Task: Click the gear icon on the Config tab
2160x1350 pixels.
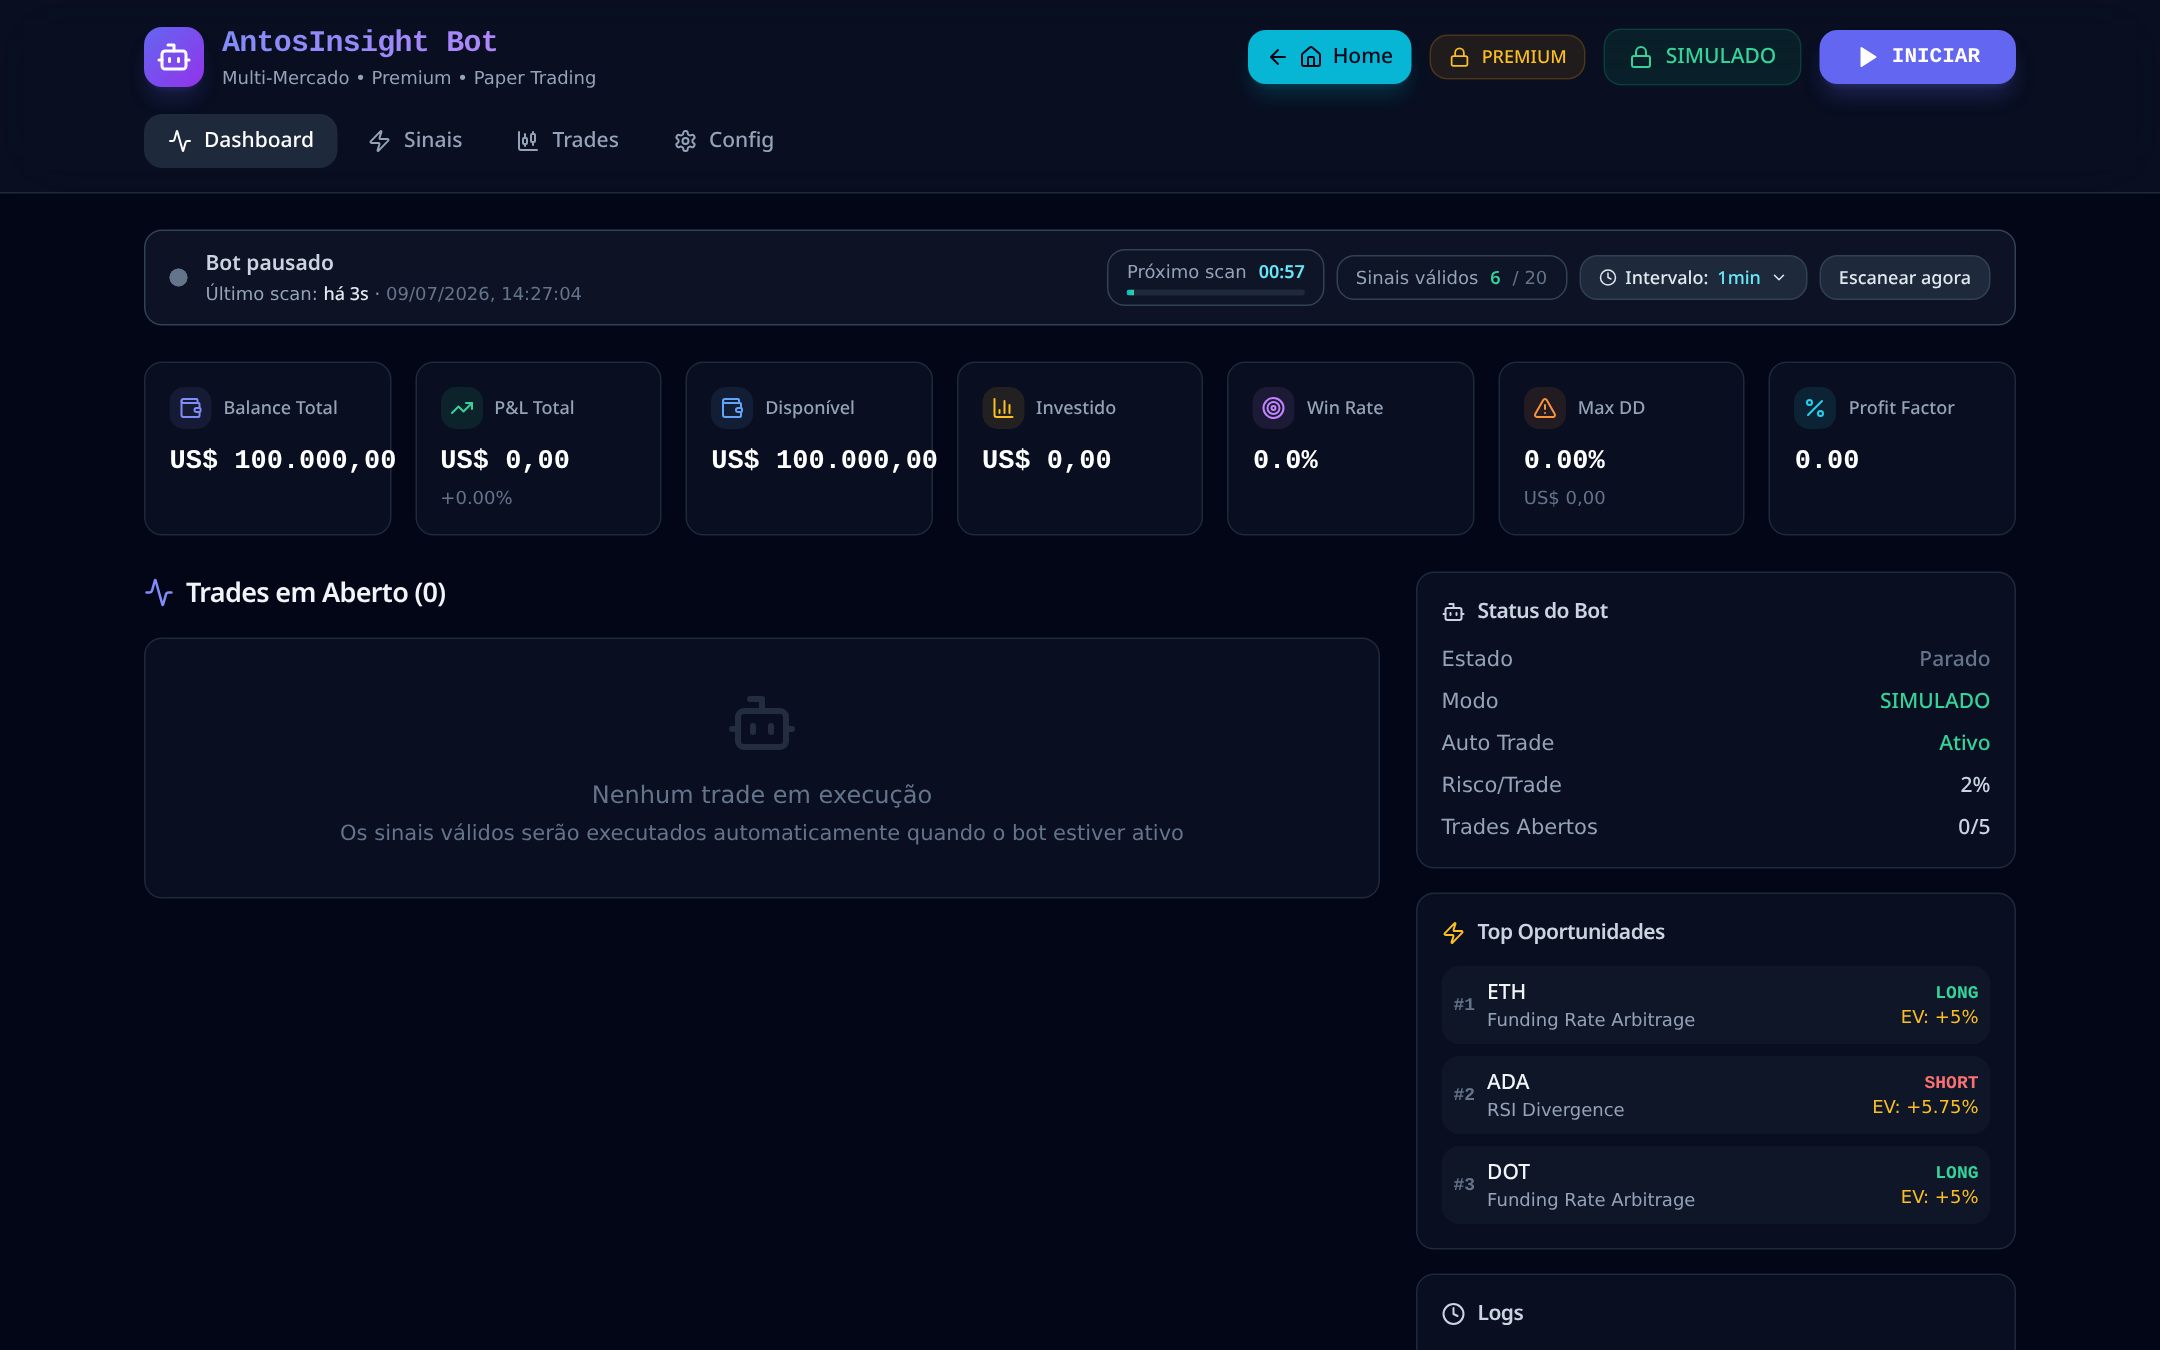Action: coord(685,141)
